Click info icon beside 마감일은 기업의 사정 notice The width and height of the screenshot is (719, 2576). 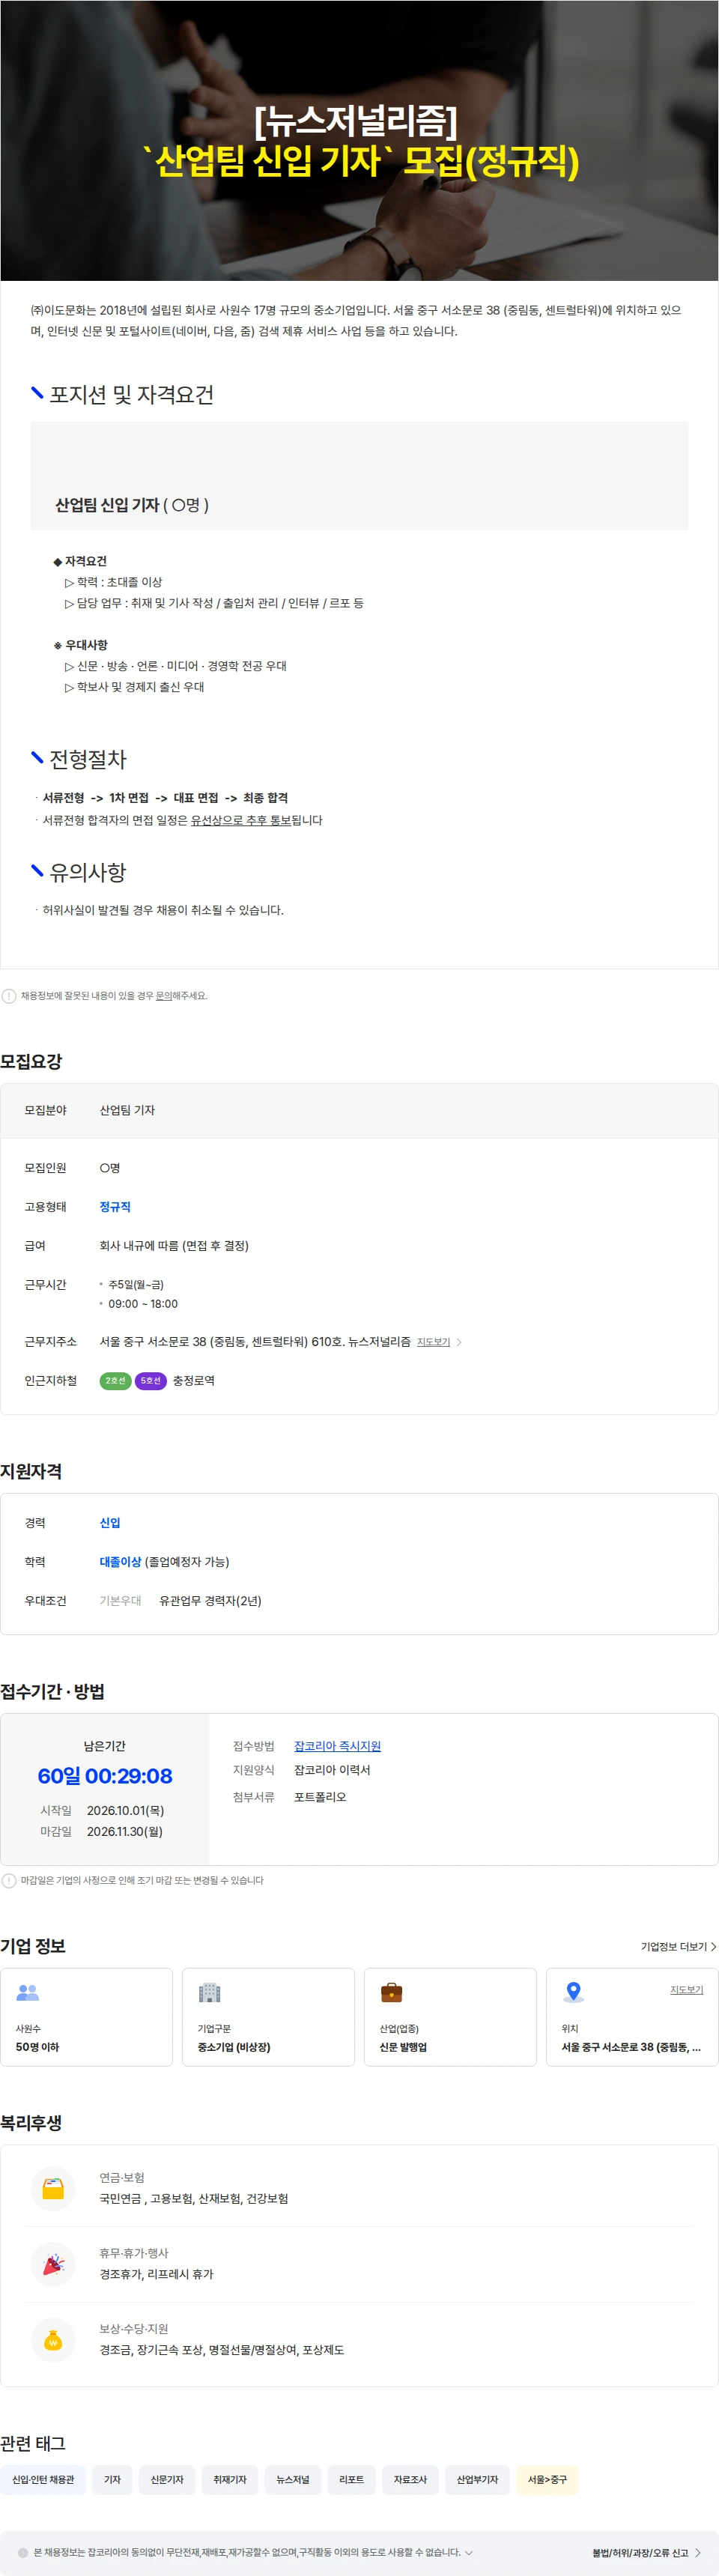pyautogui.click(x=9, y=1880)
